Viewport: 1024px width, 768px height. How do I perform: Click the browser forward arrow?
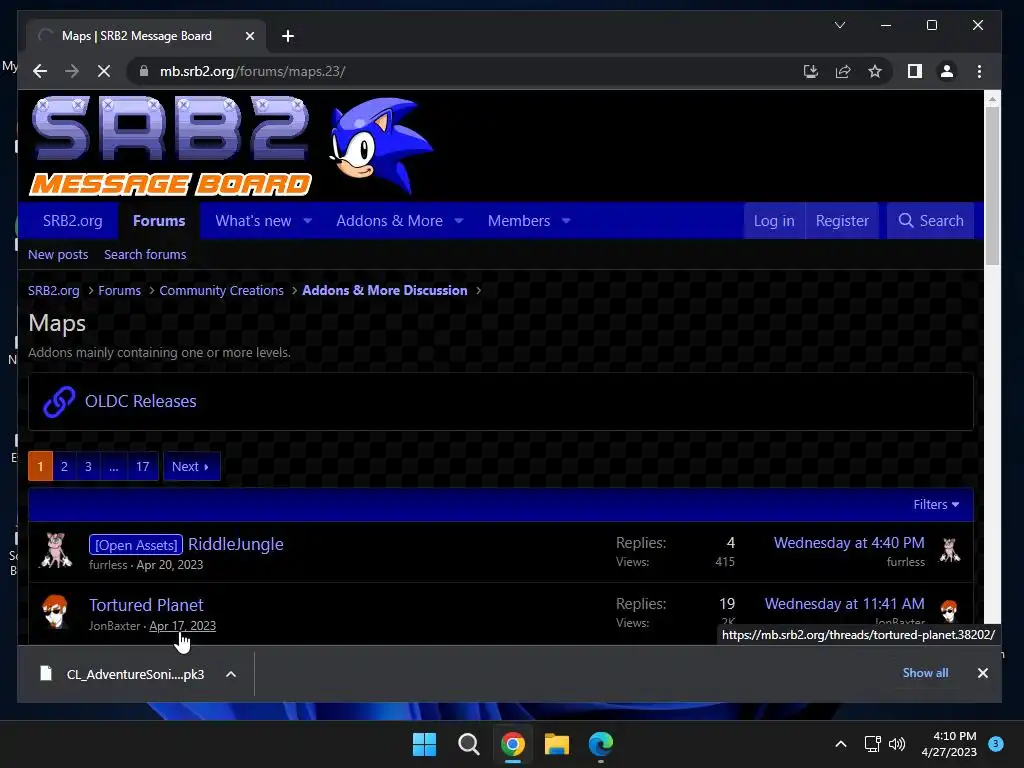pyautogui.click(x=72, y=71)
